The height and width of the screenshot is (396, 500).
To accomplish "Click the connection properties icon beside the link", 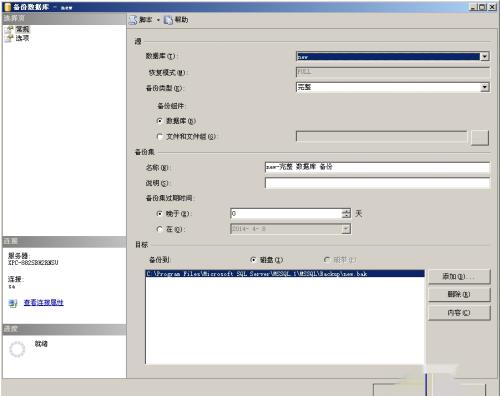I will 13,303.
